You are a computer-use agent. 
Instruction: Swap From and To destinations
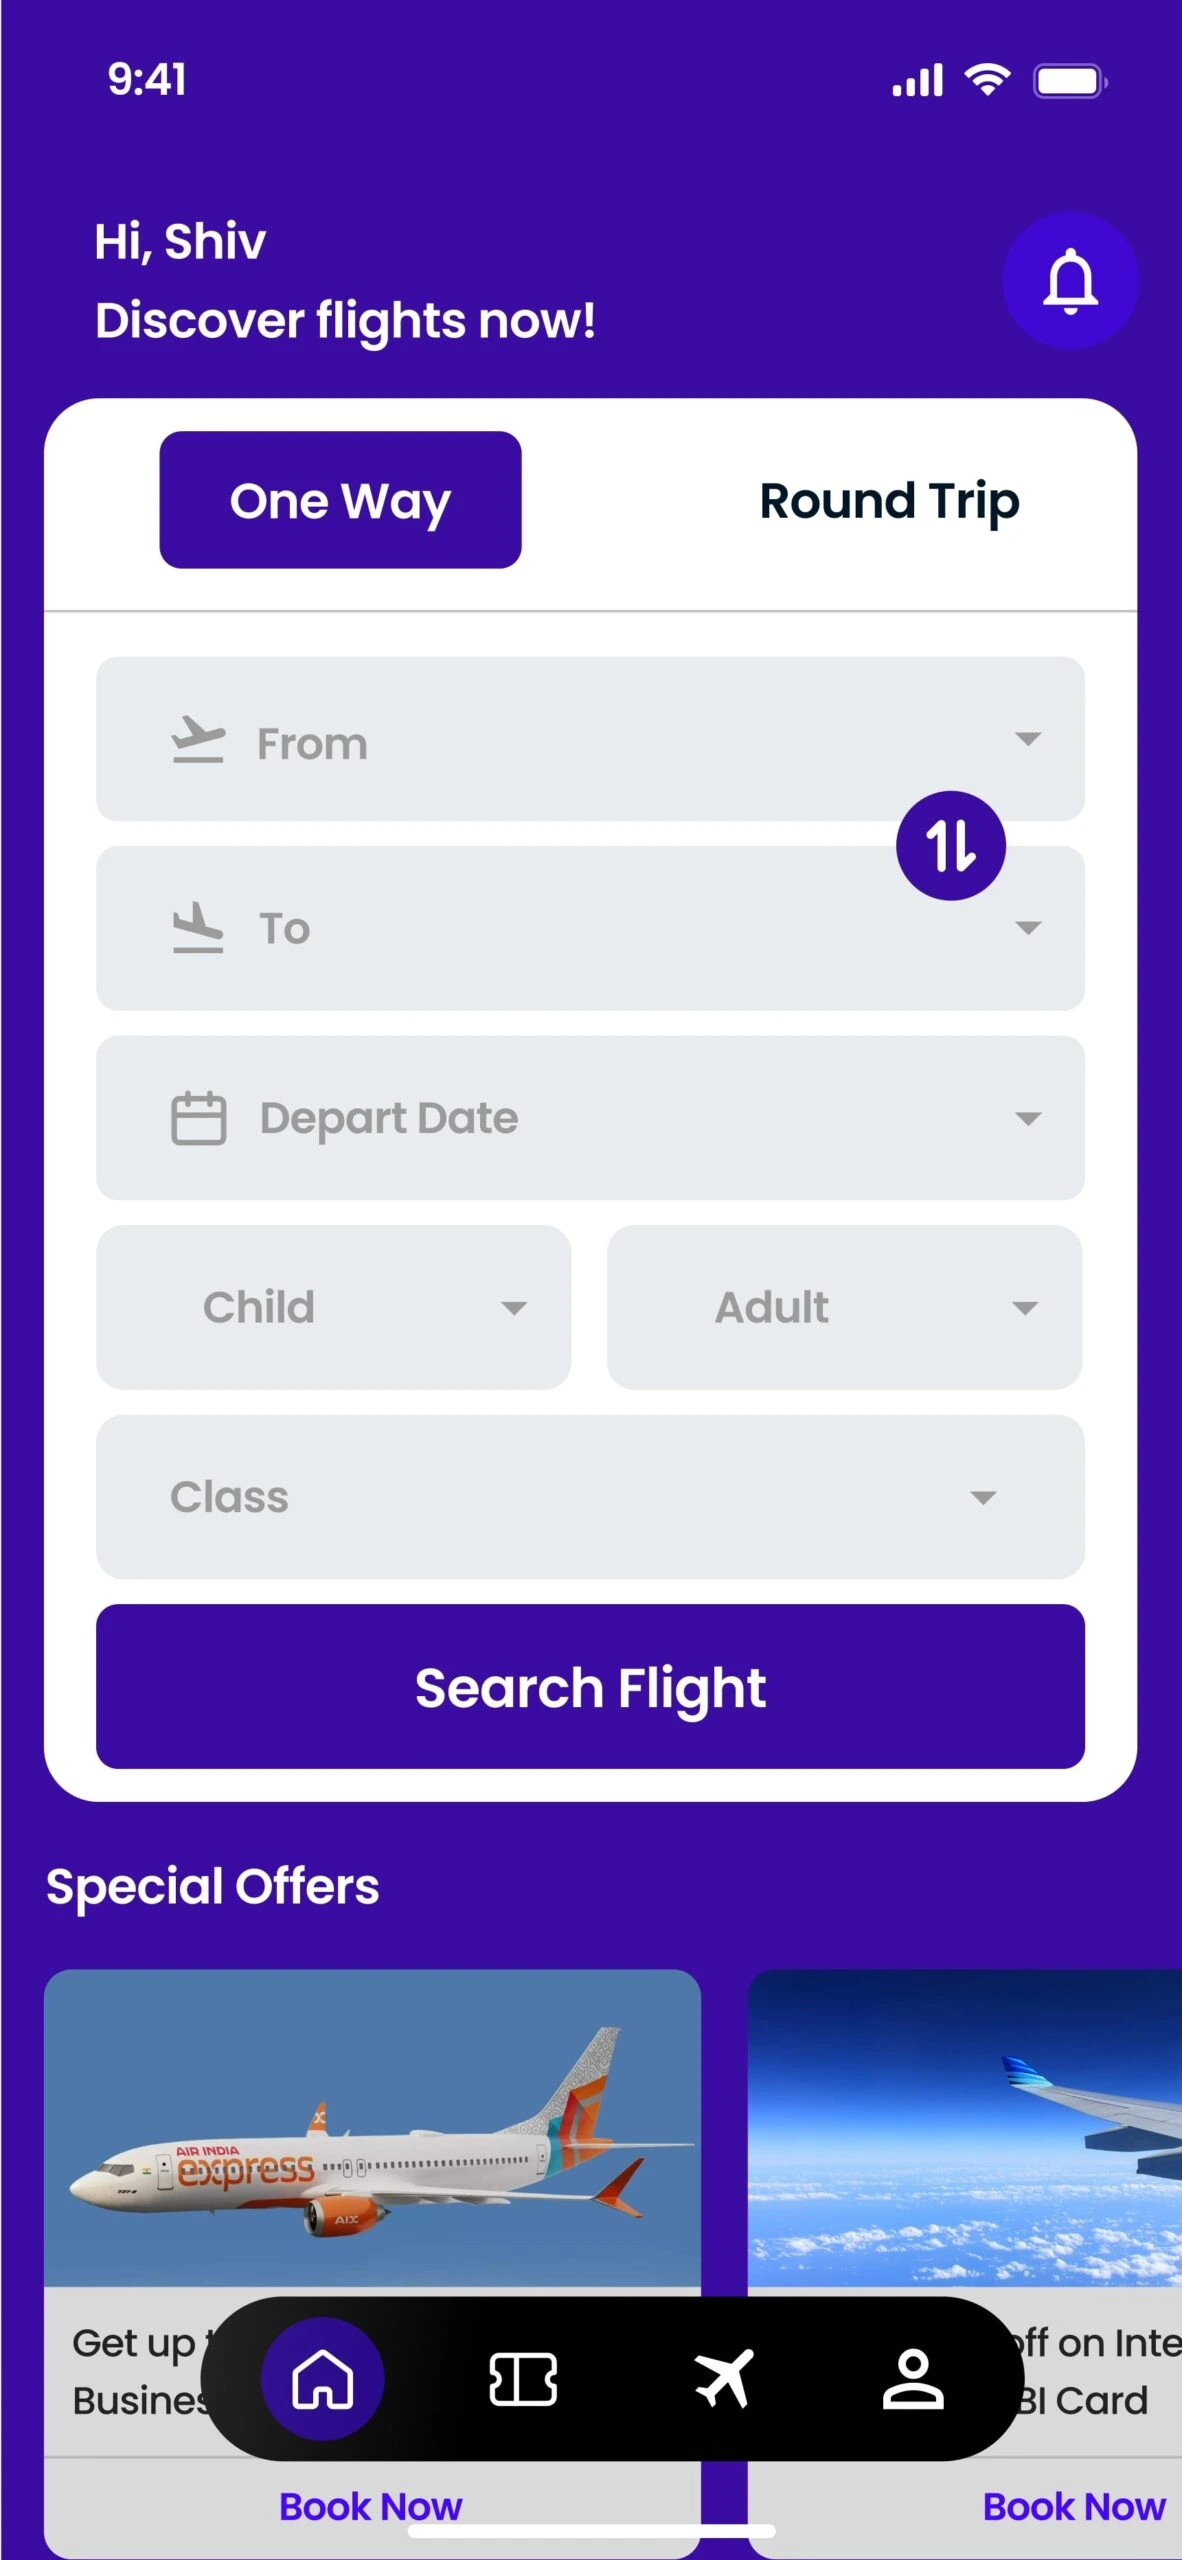tap(950, 846)
